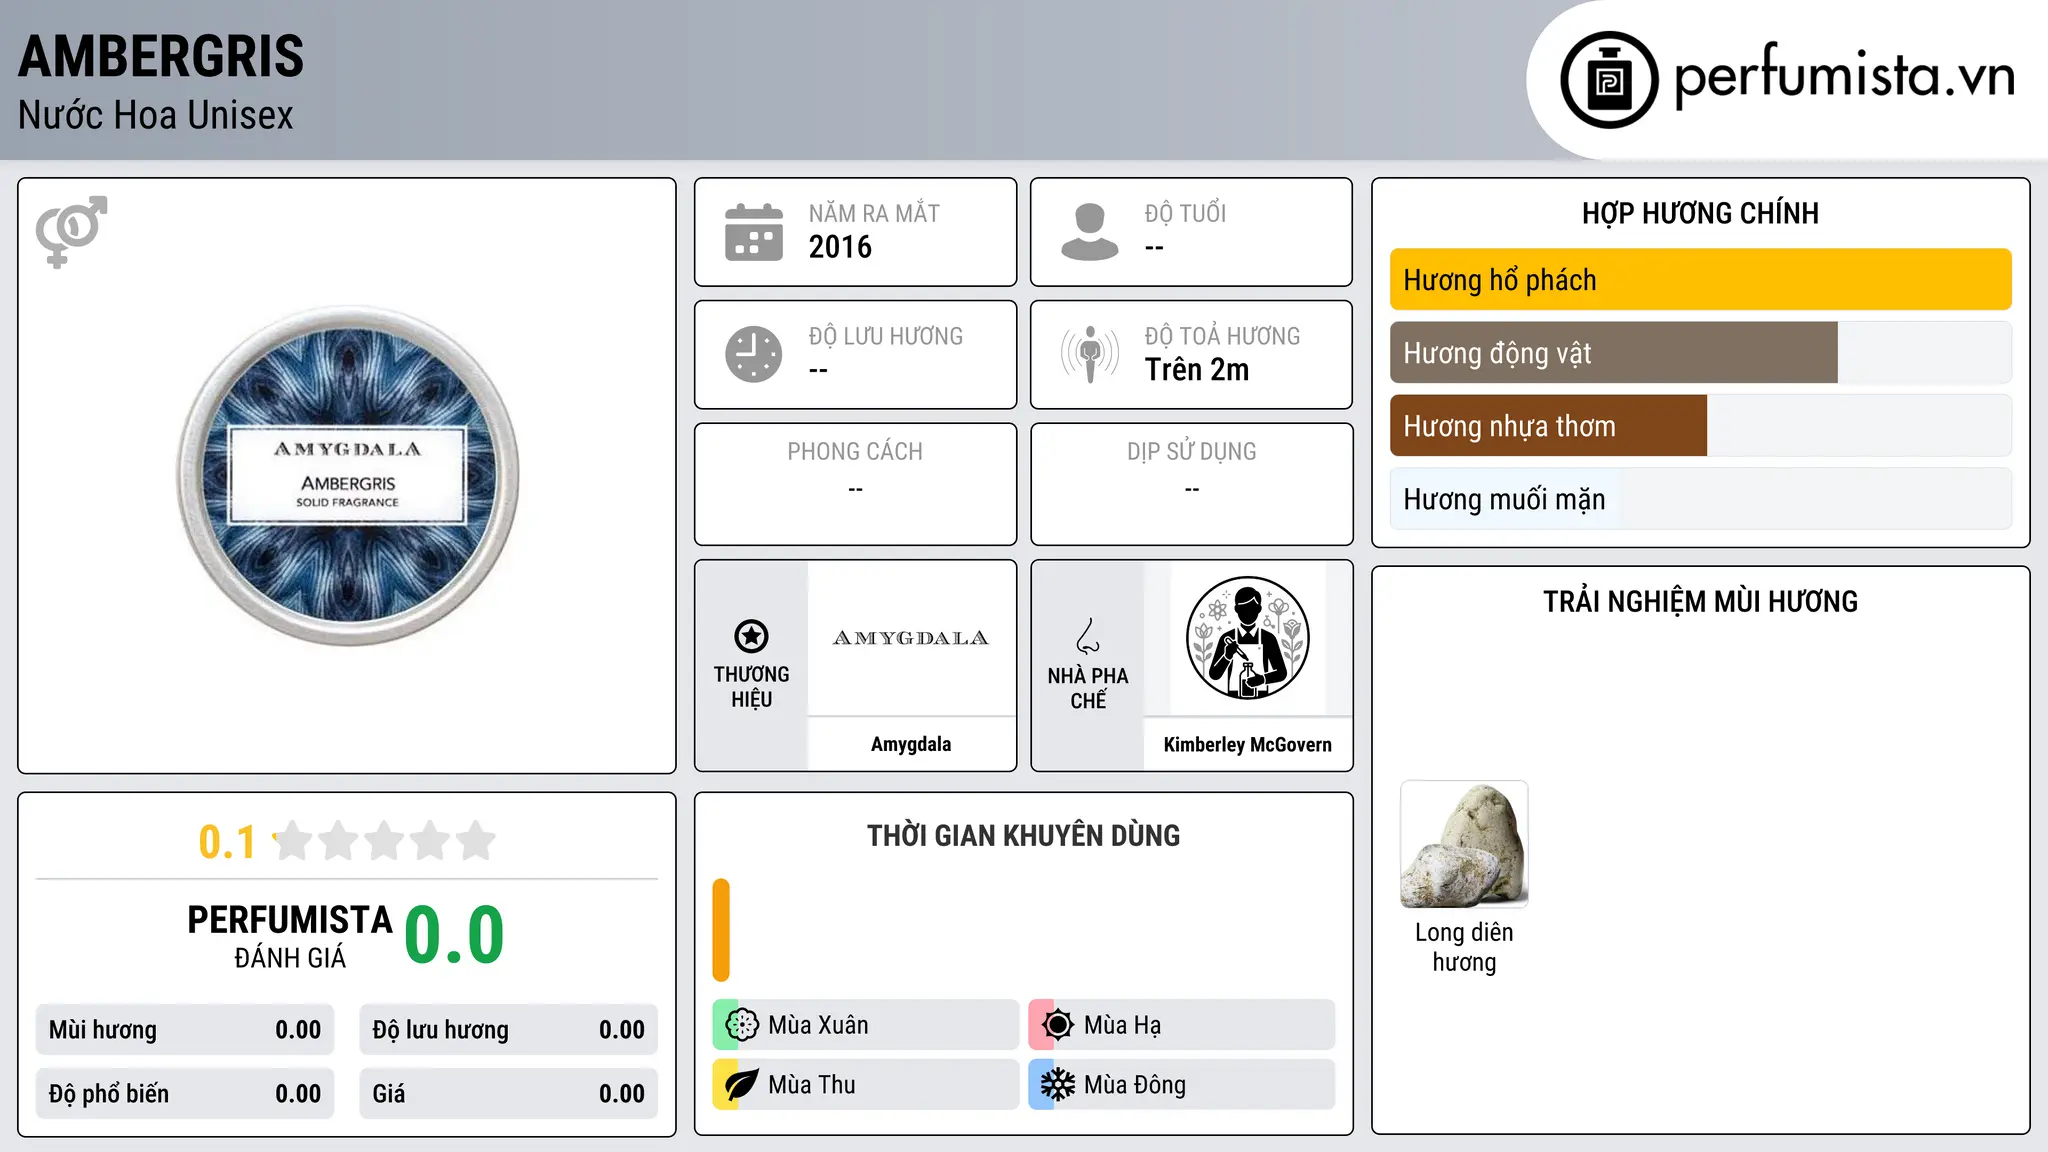Click the Độ phổ biến 0.00 score row
Viewport: 2048px width, 1152px height.
click(x=185, y=1094)
